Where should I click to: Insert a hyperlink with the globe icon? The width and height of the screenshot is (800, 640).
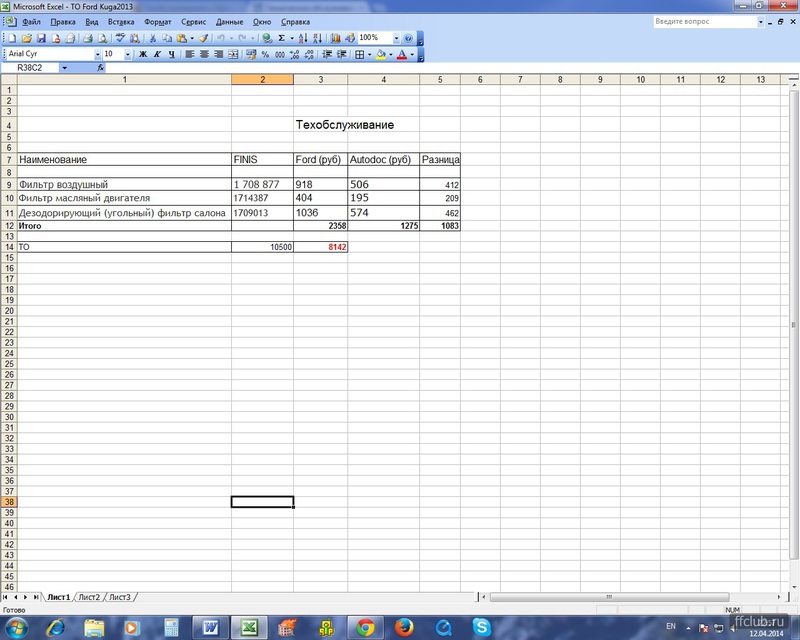(x=266, y=38)
